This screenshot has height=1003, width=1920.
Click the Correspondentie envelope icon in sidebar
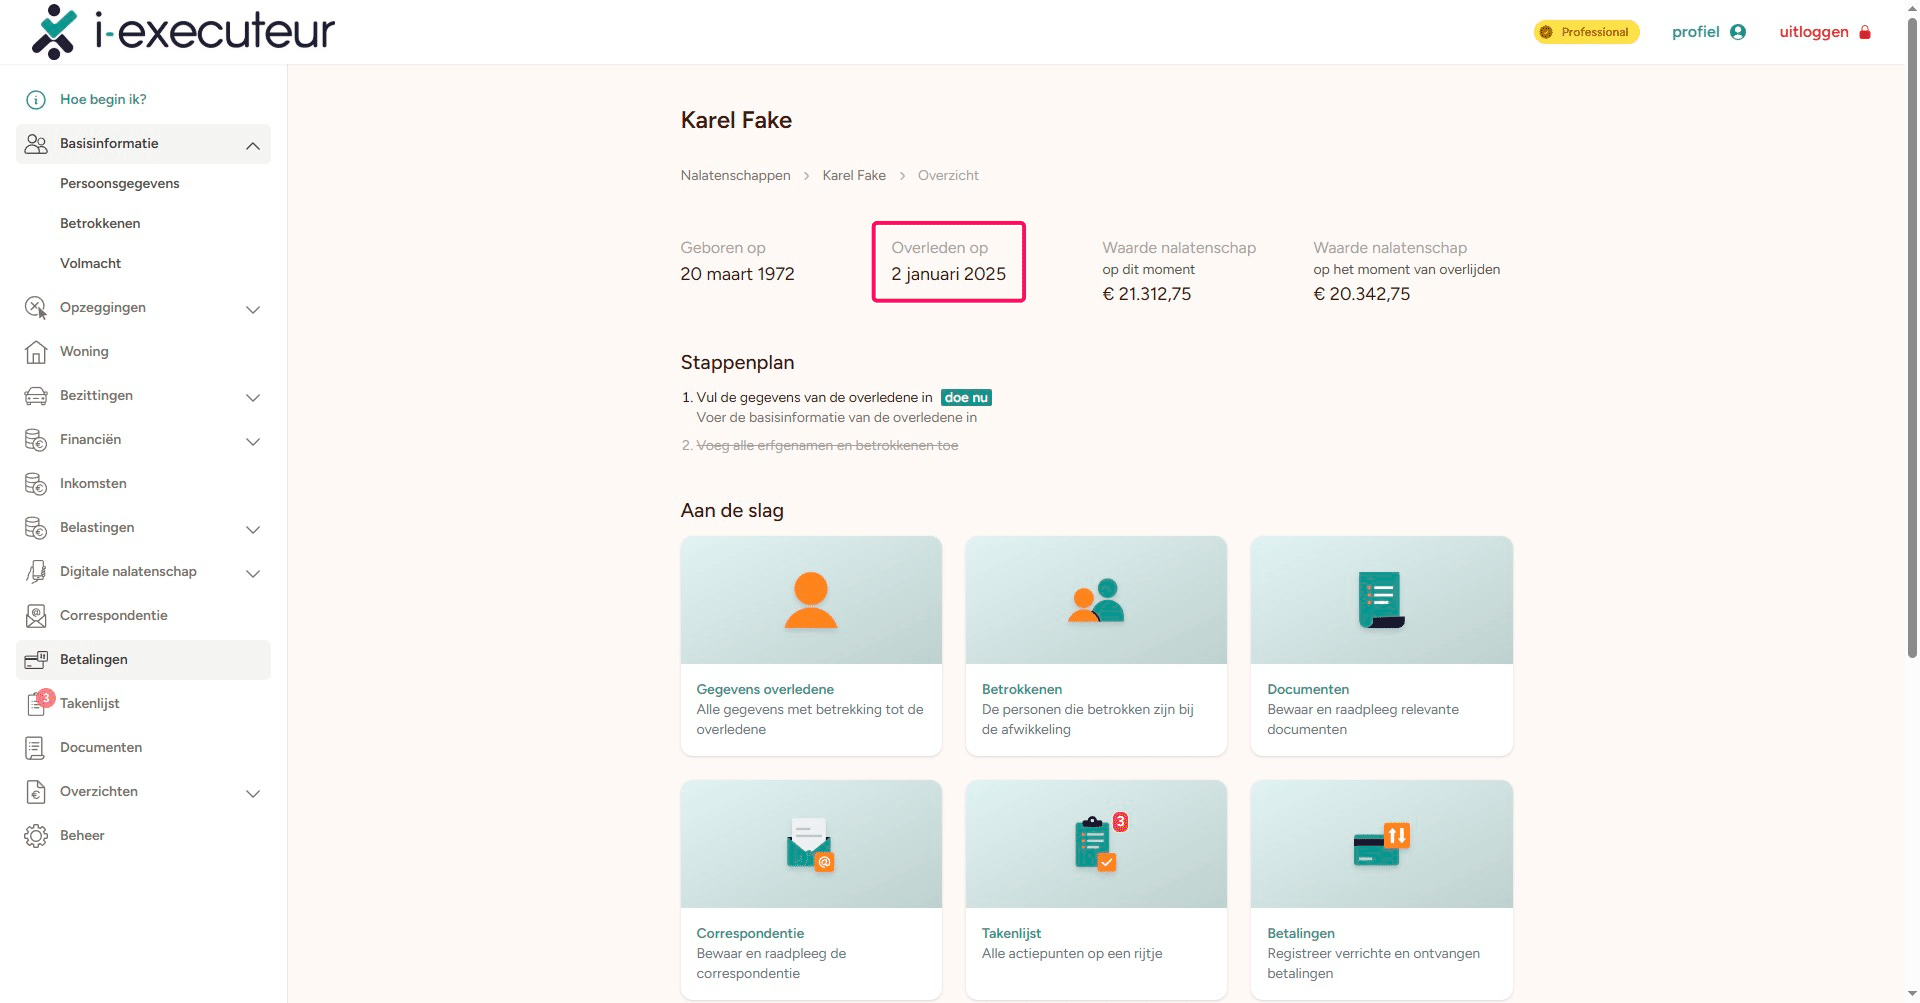36,616
